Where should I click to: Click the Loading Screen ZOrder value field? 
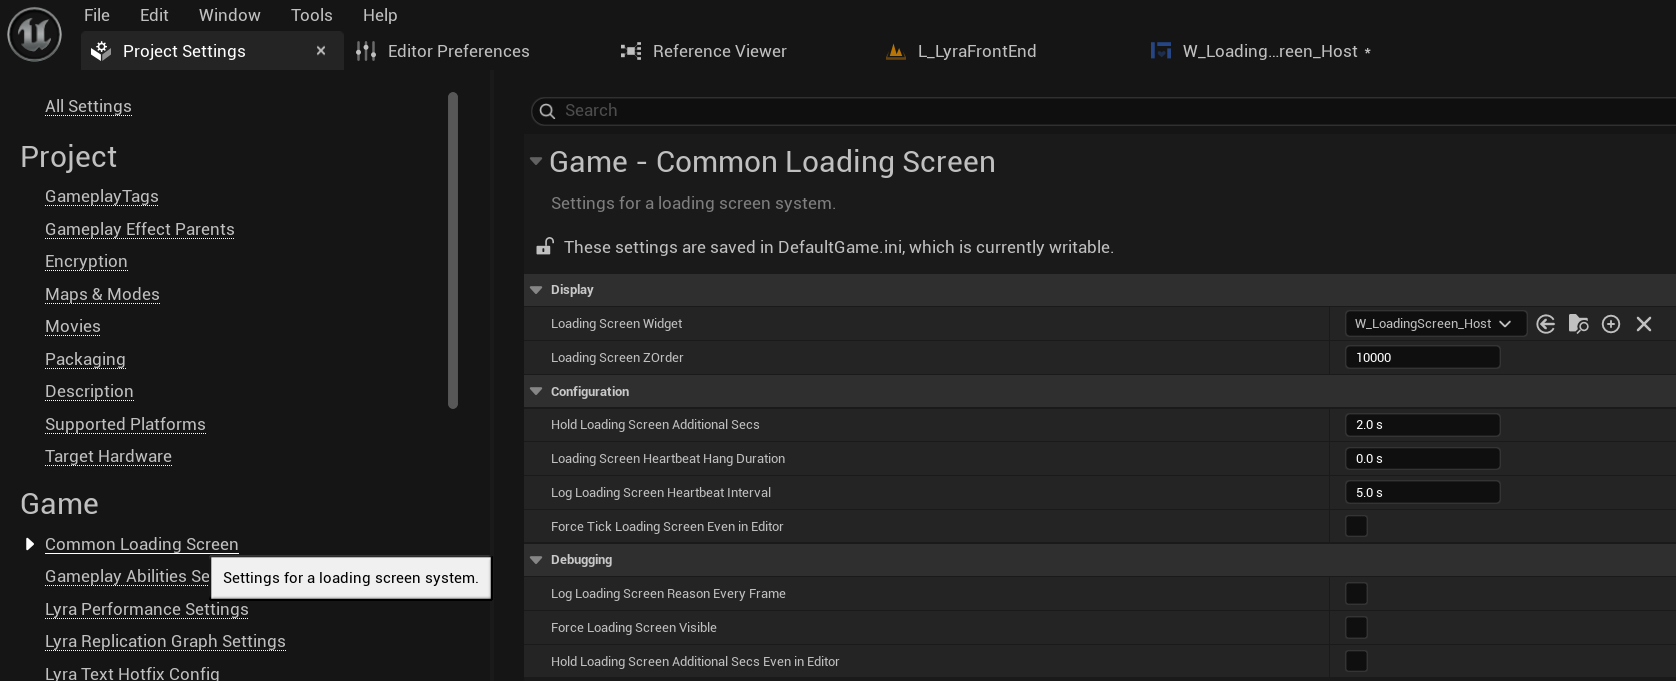tap(1421, 358)
